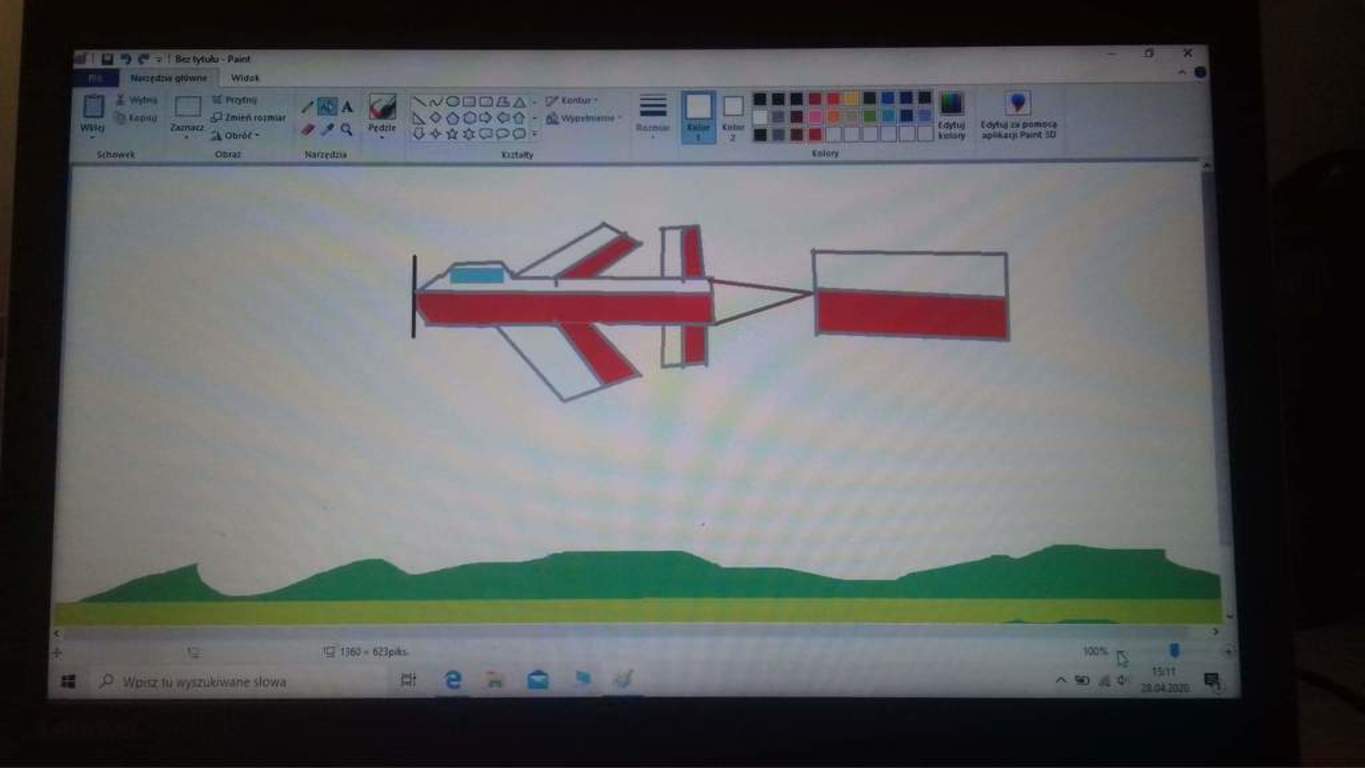
Task: Pick the Text tool (A icon)
Action: (x=347, y=107)
